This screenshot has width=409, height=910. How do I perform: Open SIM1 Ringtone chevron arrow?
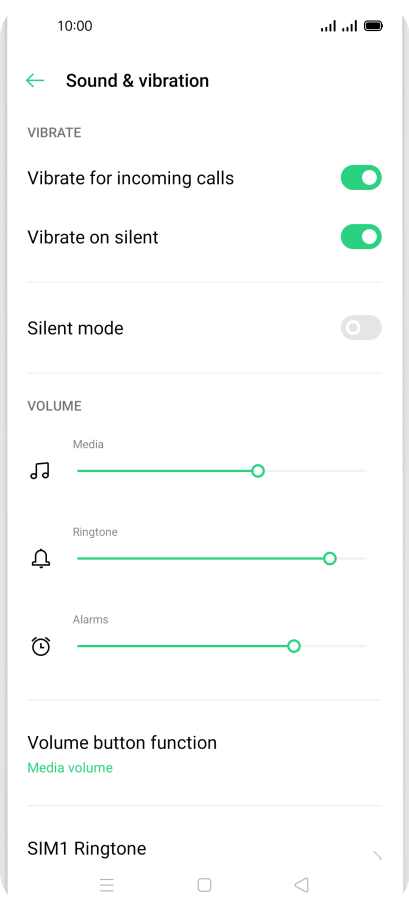click(x=377, y=855)
